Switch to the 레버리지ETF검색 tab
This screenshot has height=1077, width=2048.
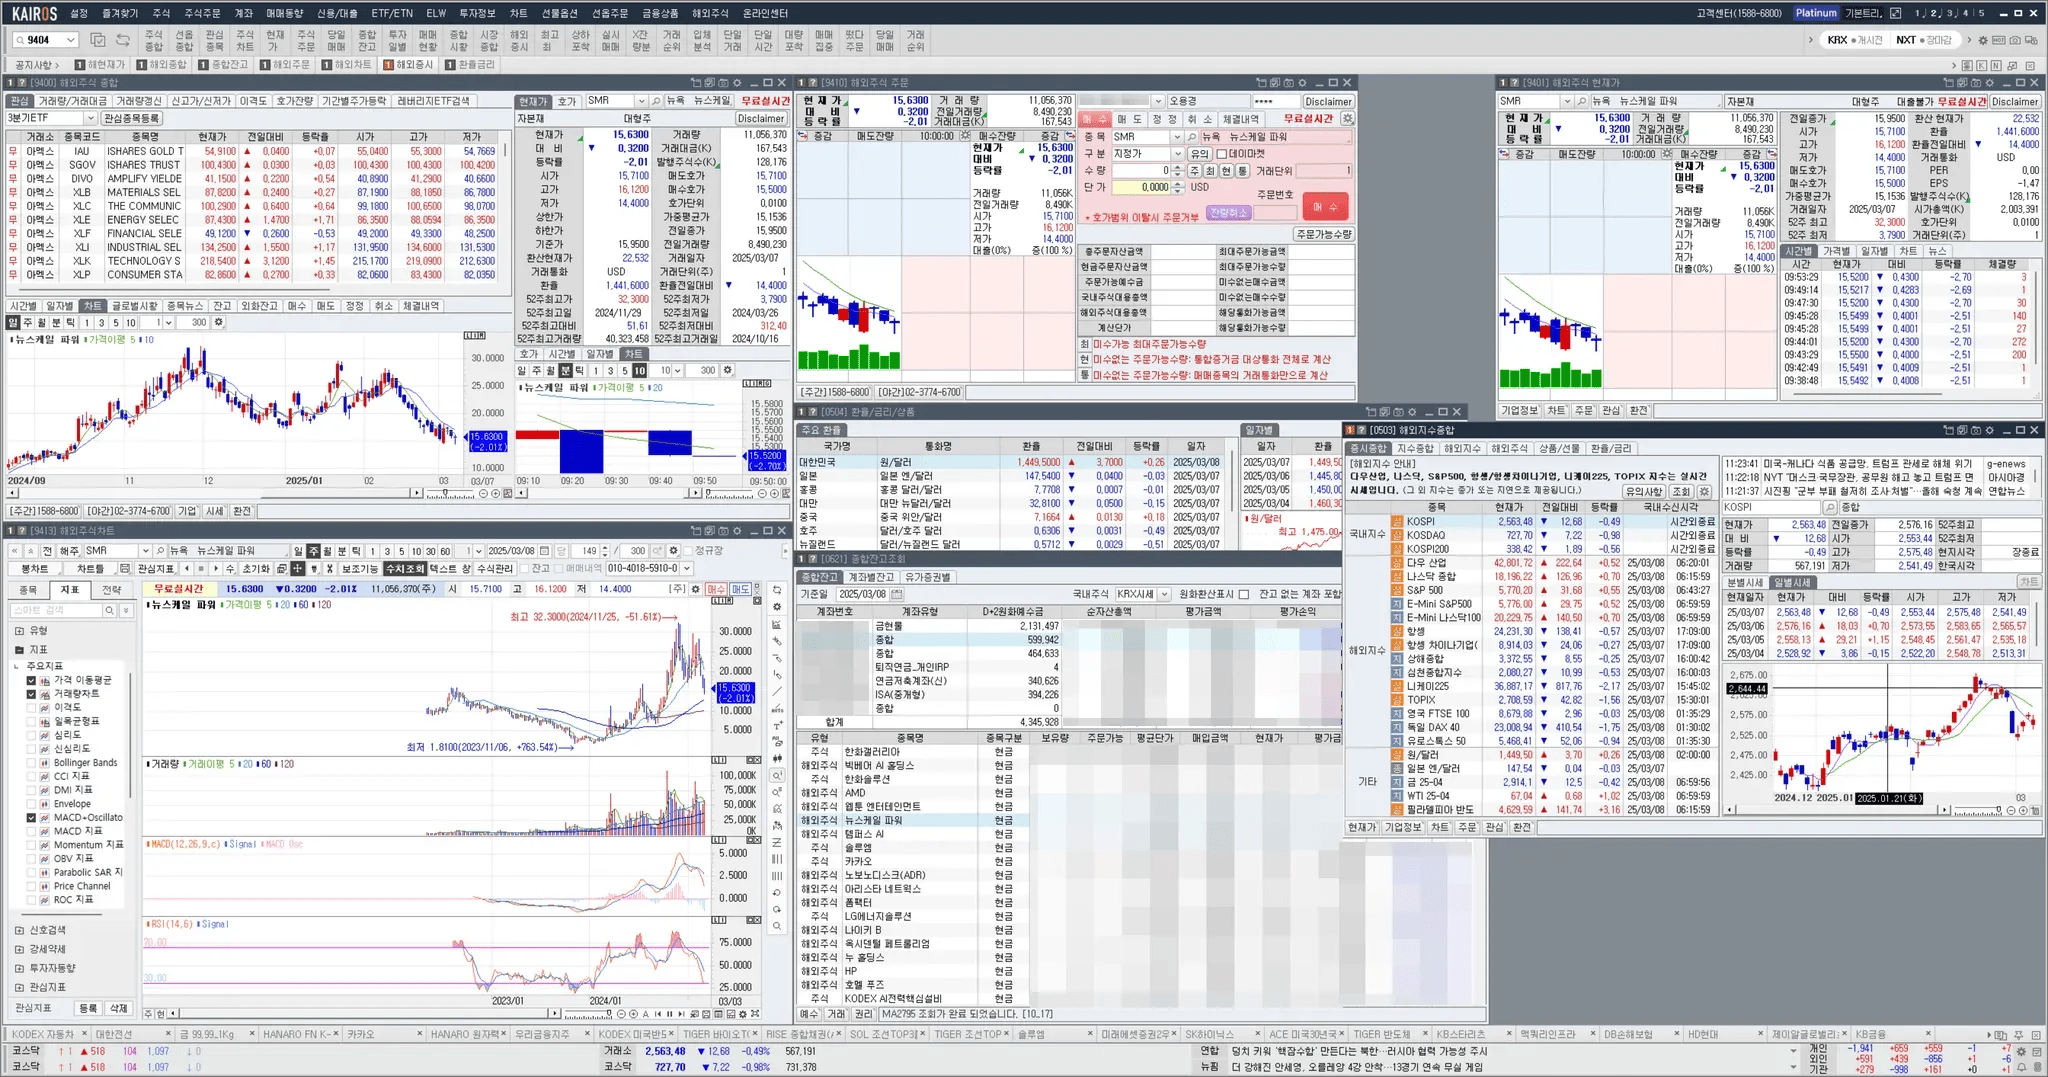pos(433,101)
